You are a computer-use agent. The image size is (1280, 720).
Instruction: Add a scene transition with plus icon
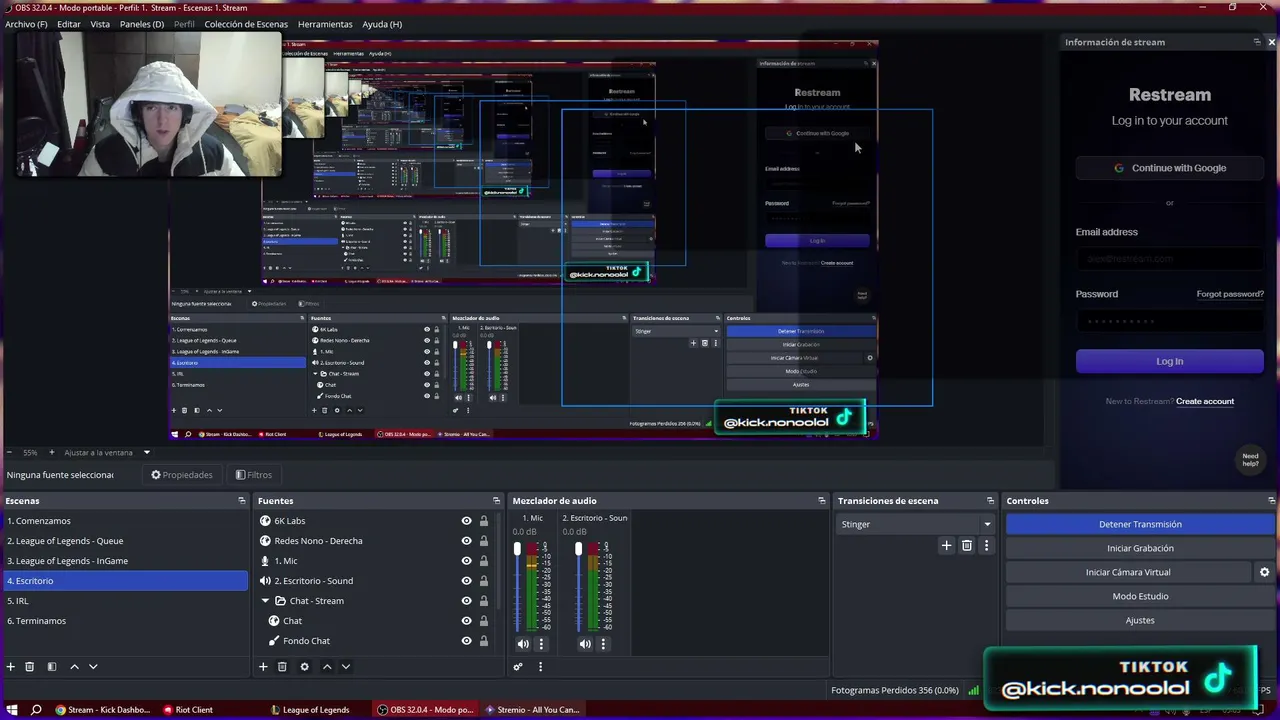coord(947,546)
